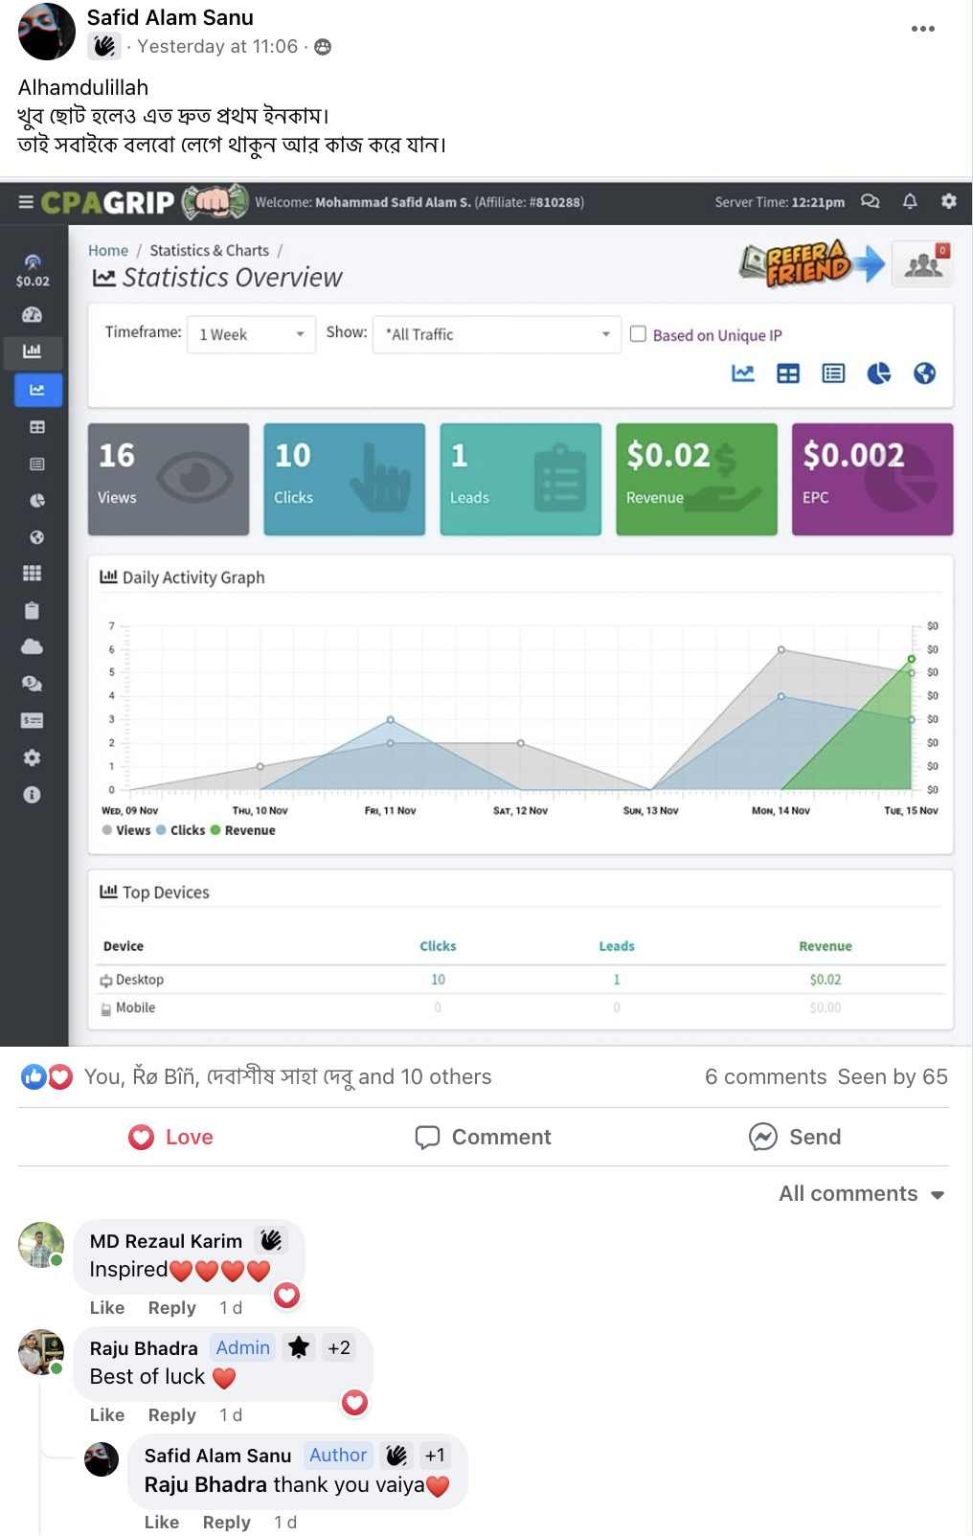Open the chat messages icon in CPAGrip header
The height and width of the screenshot is (1536, 973).
[870, 201]
